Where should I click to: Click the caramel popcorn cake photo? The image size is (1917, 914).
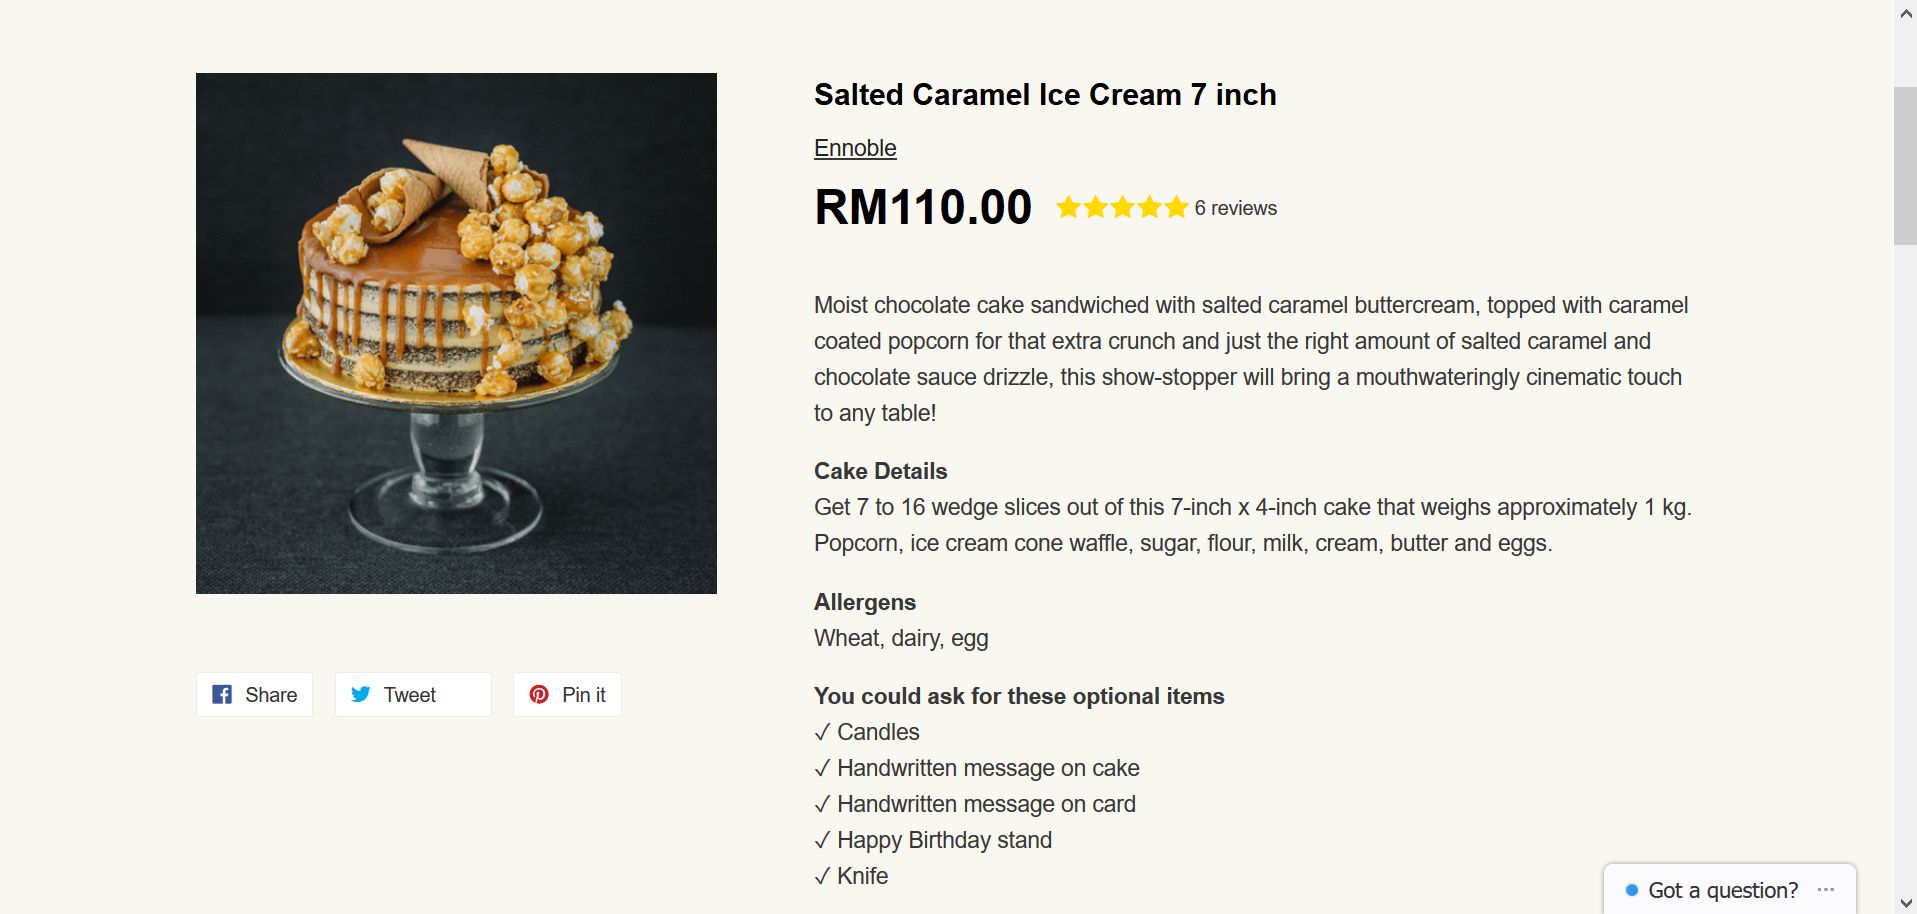click(456, 333)
